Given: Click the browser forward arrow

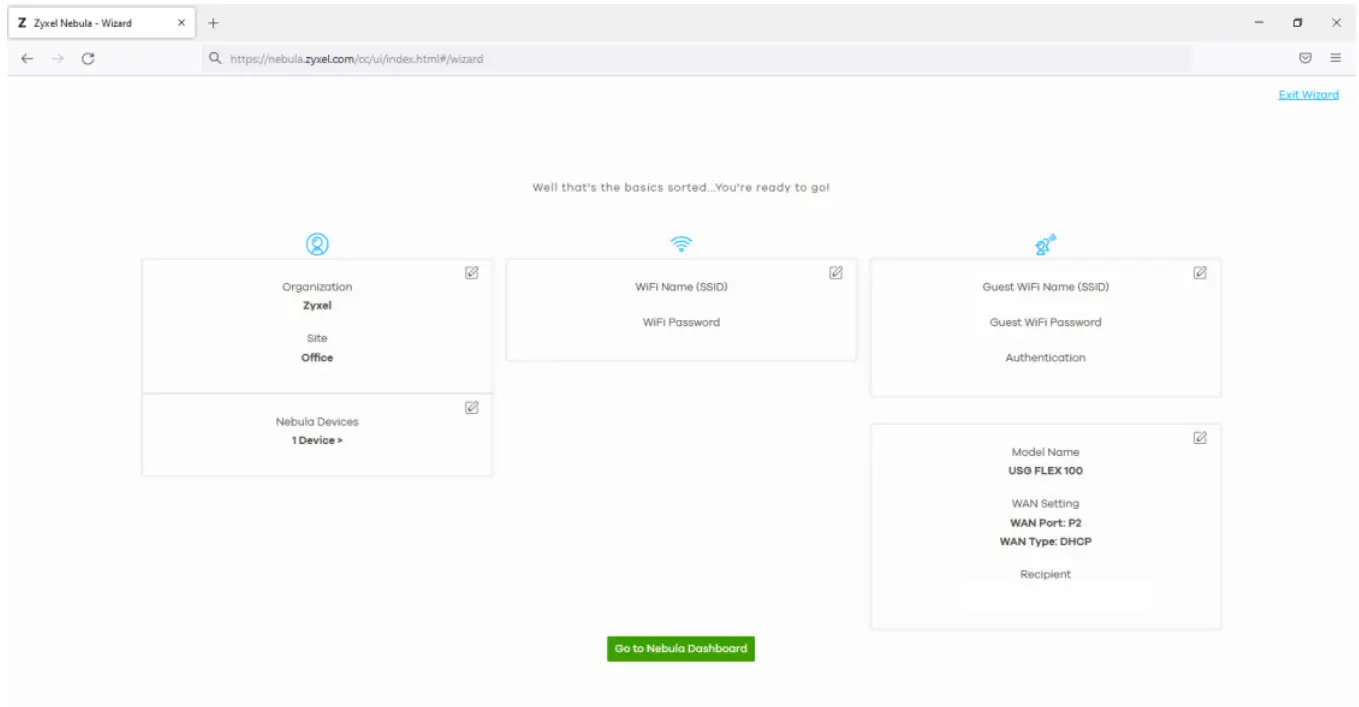Looking at the screenshot, I should [56, 58].
